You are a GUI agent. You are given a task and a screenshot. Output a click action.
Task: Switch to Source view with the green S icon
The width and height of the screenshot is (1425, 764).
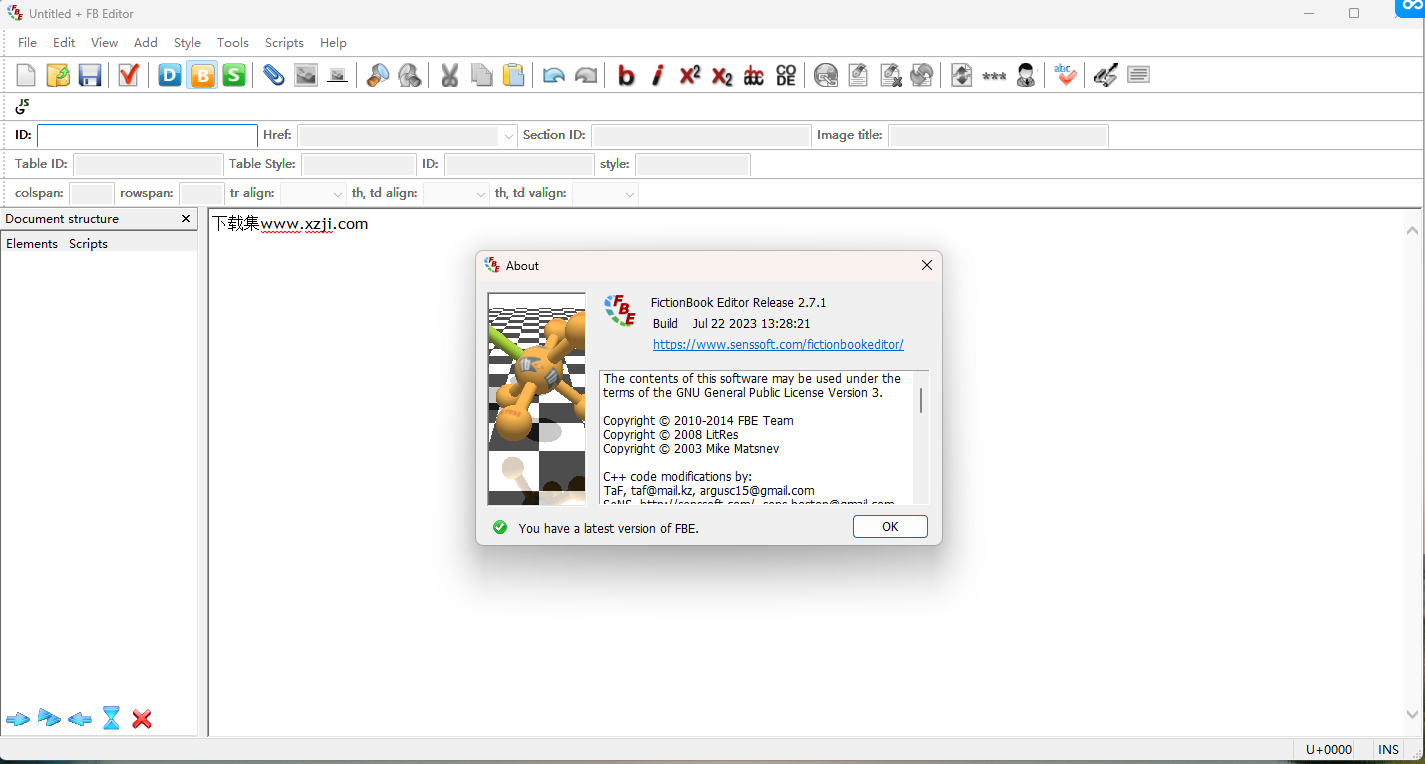point(234,75)
